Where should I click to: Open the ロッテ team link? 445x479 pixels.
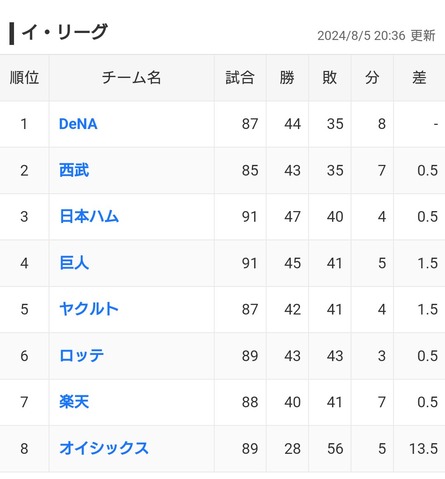82,355
